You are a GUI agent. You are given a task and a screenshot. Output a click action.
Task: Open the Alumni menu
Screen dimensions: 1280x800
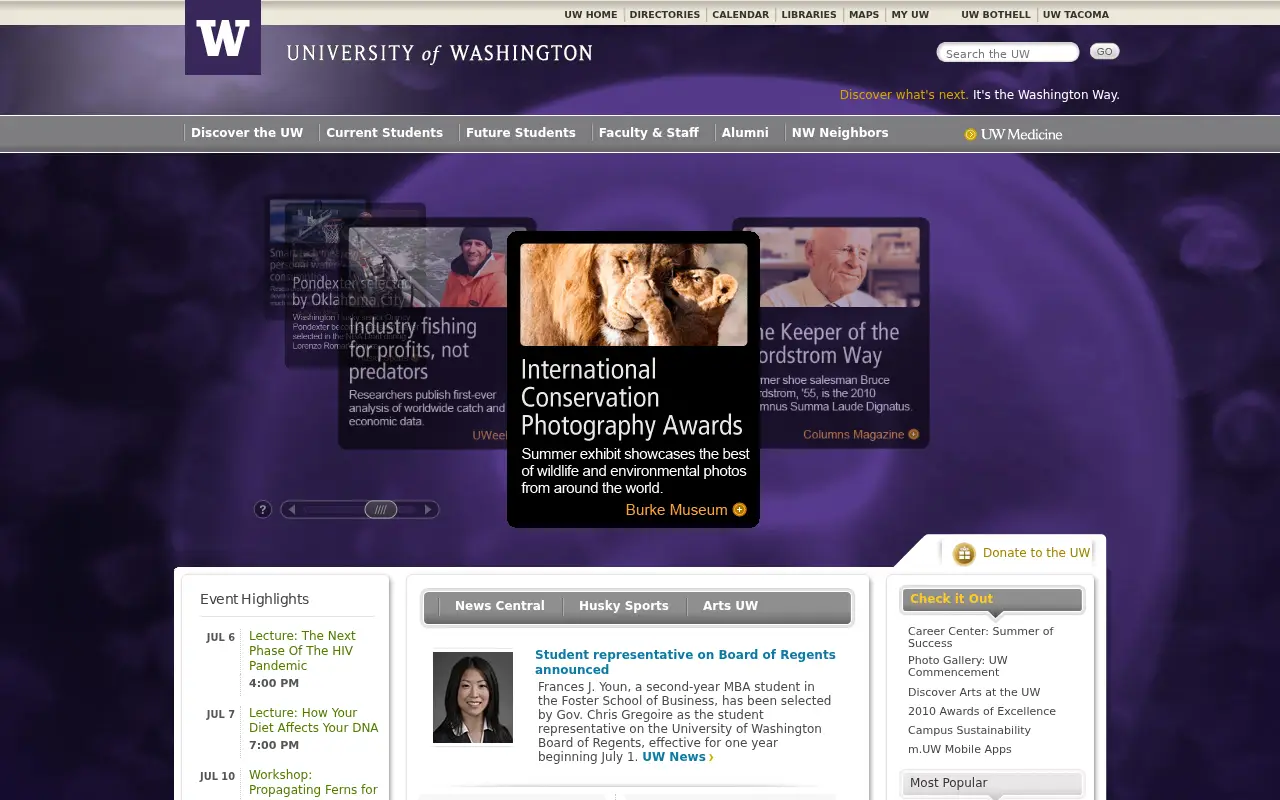(745, 132)
